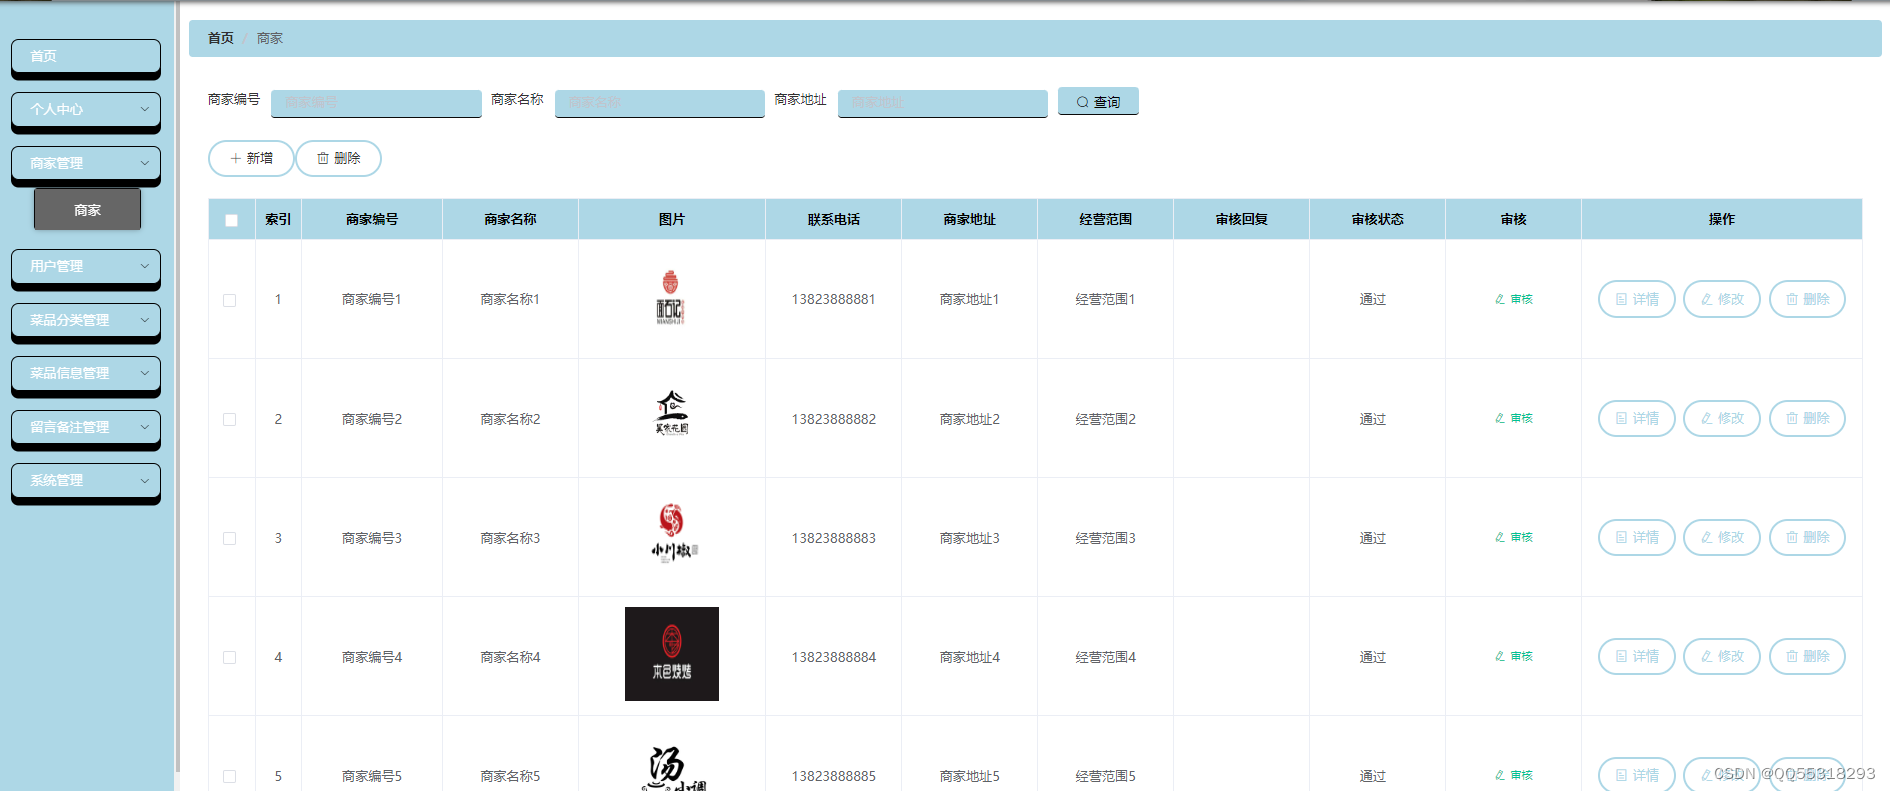Focus the 商家地址 search input
The height and width of the screenshot is (791, 1890).
point(943,103)
